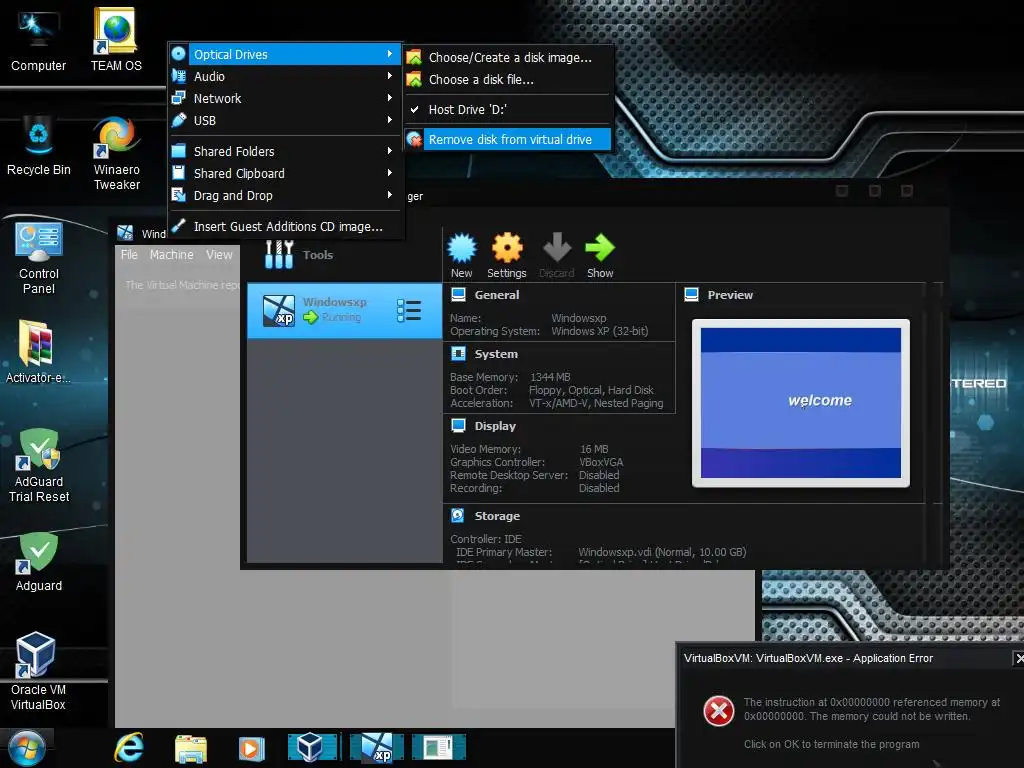Click the Display section header
Image resolution: width=1024 pixels, height=768 pixels.
point(495,426)
